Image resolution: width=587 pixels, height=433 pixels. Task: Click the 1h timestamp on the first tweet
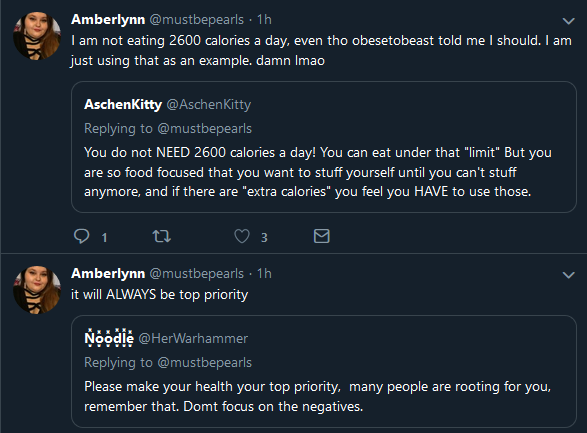coord(264,19)
